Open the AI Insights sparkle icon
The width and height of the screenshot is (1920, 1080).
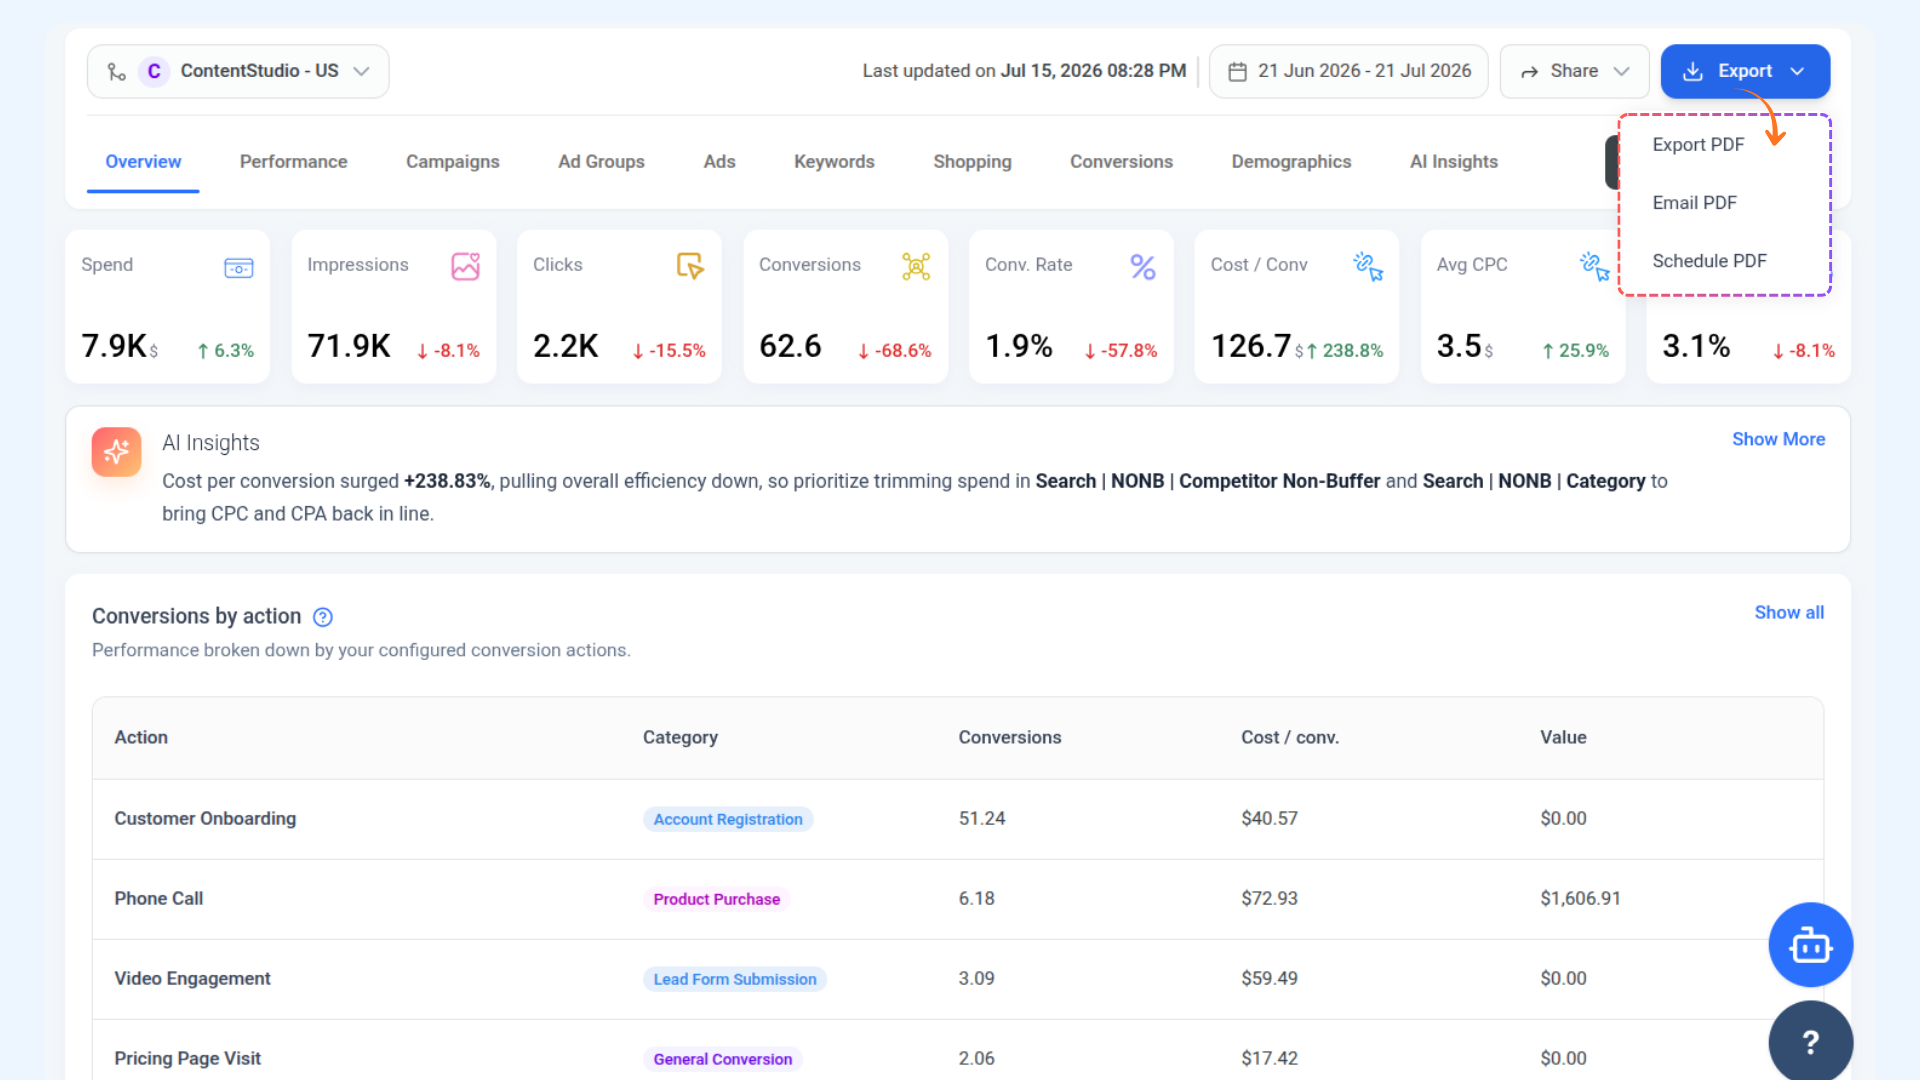coord(116,452)
